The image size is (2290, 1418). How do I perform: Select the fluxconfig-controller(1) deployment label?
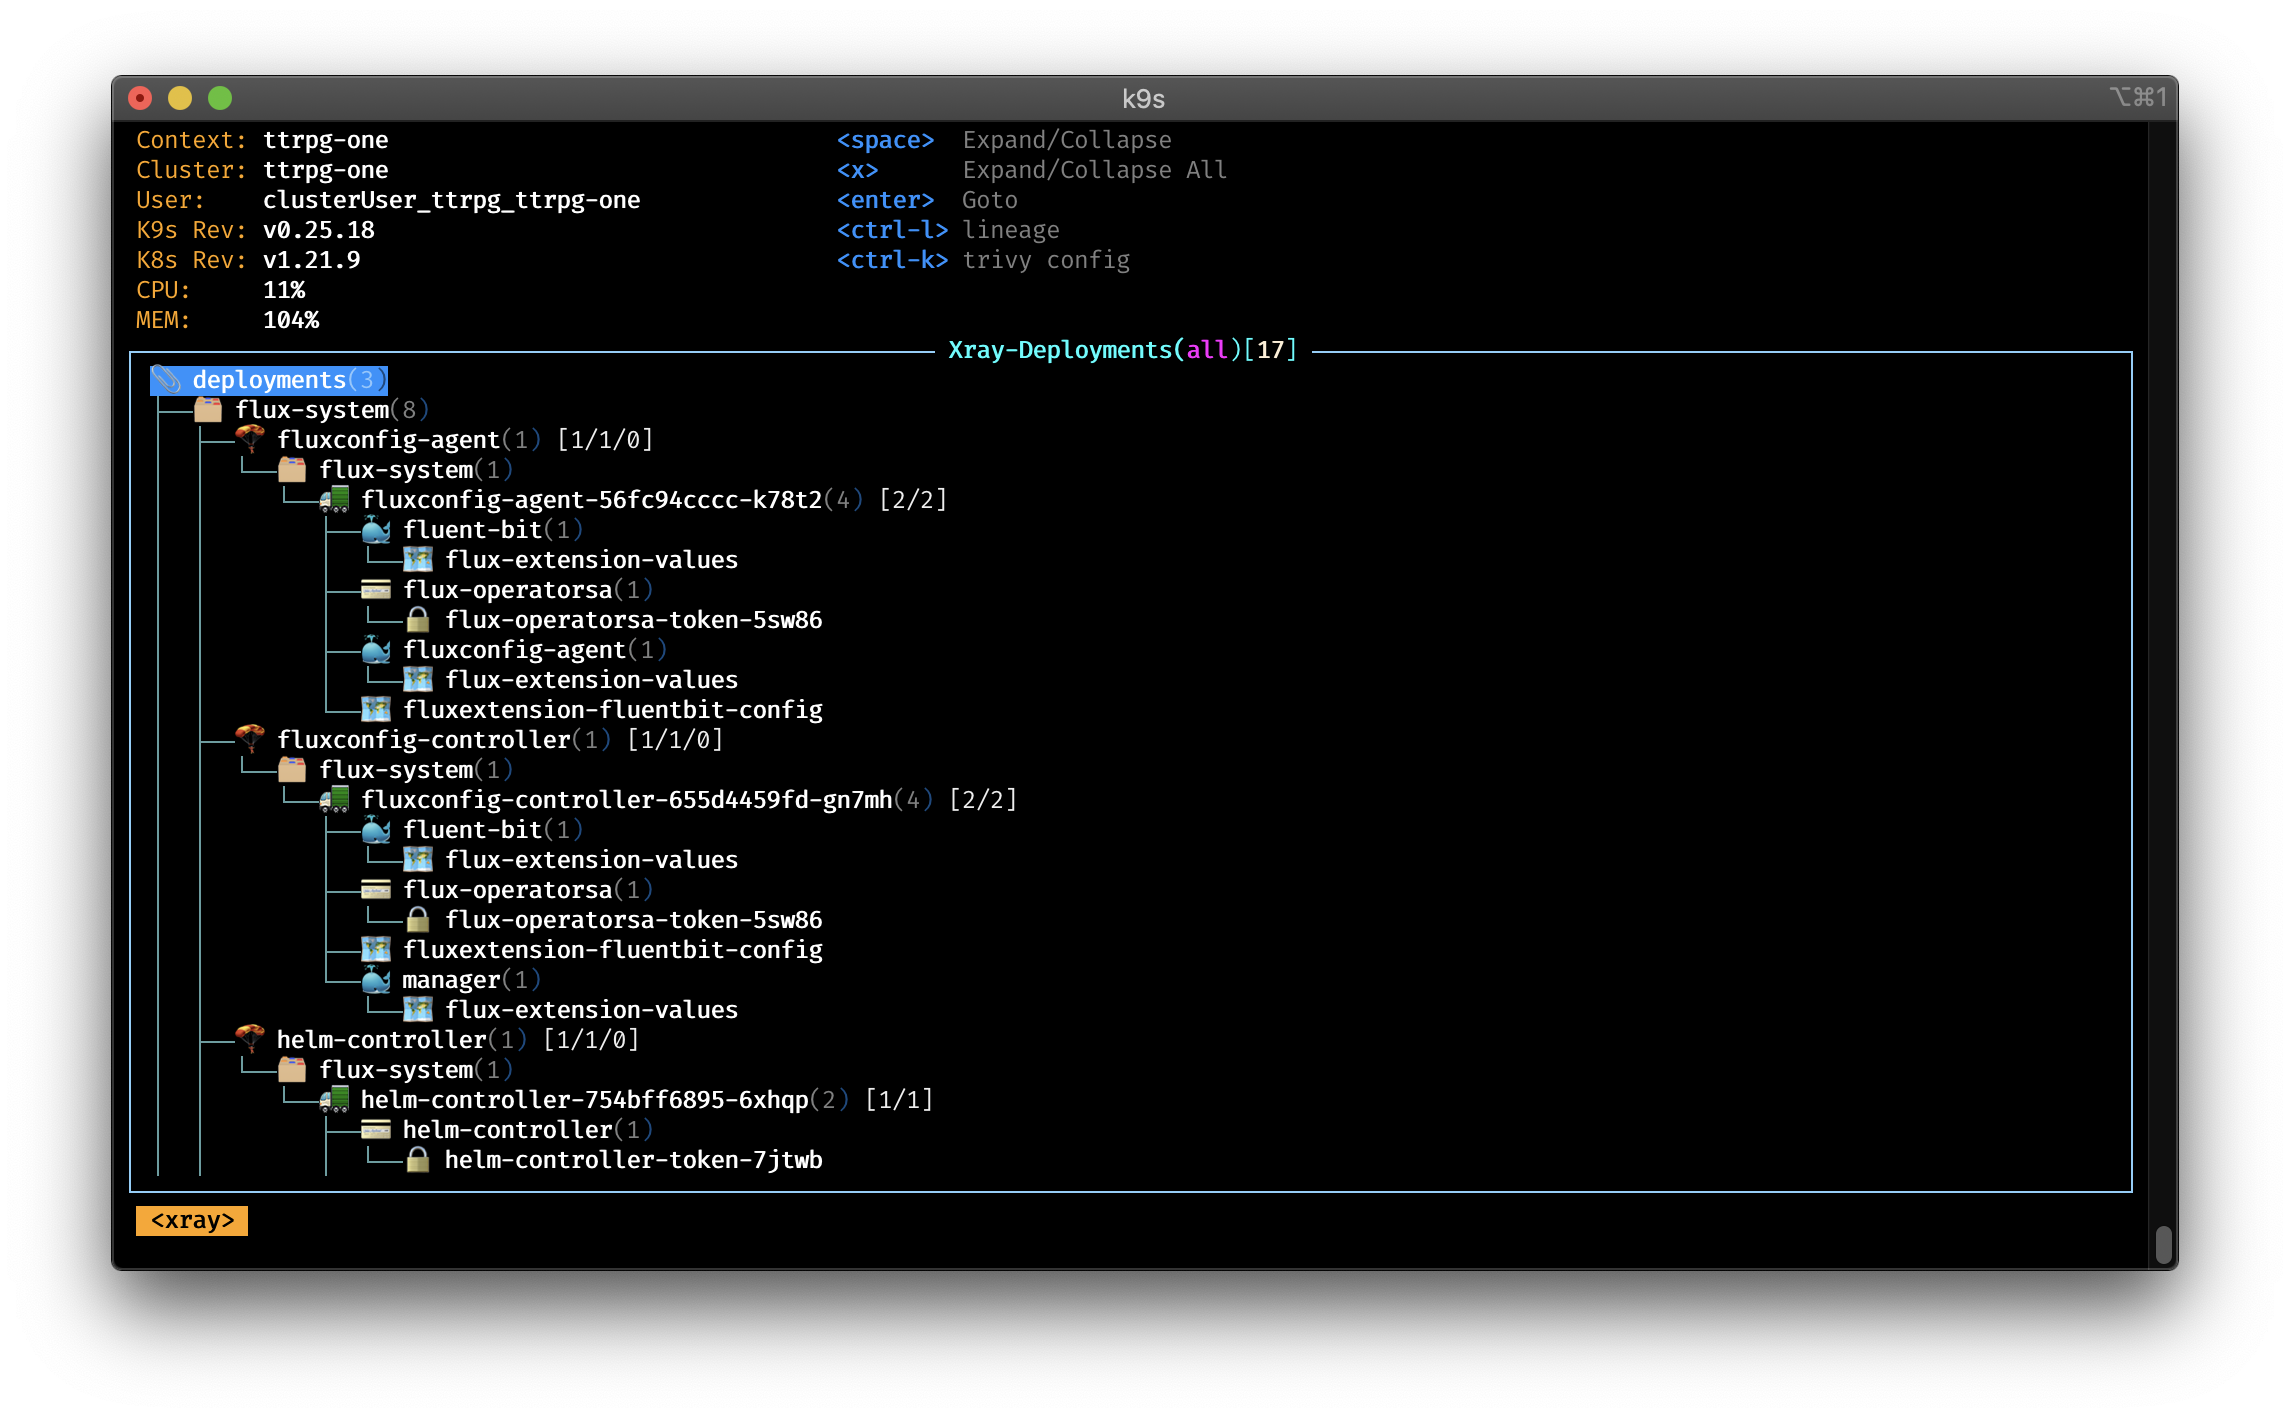point(444,740)
